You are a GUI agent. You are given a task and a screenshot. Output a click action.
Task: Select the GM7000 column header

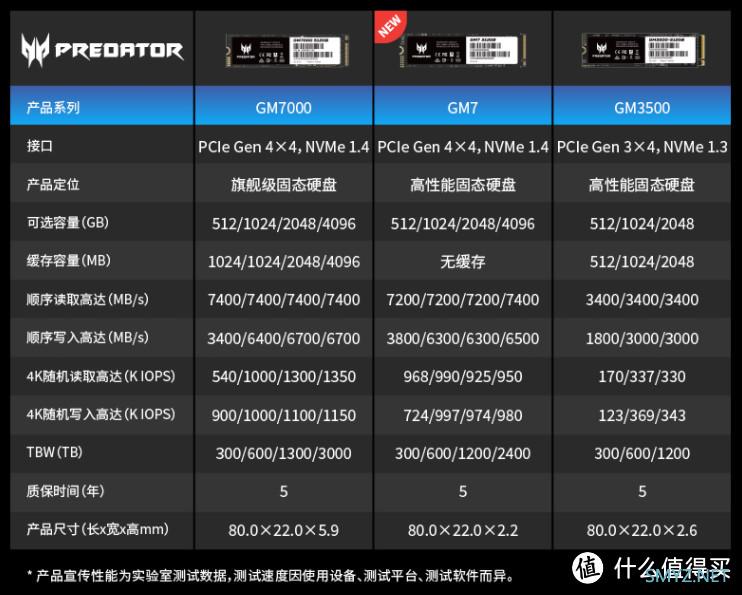tap(283, 108)
